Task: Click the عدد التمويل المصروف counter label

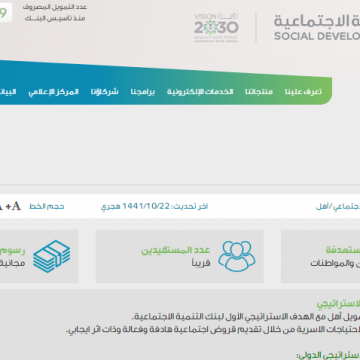Action: pyautogui.click(x=55, y=7)
